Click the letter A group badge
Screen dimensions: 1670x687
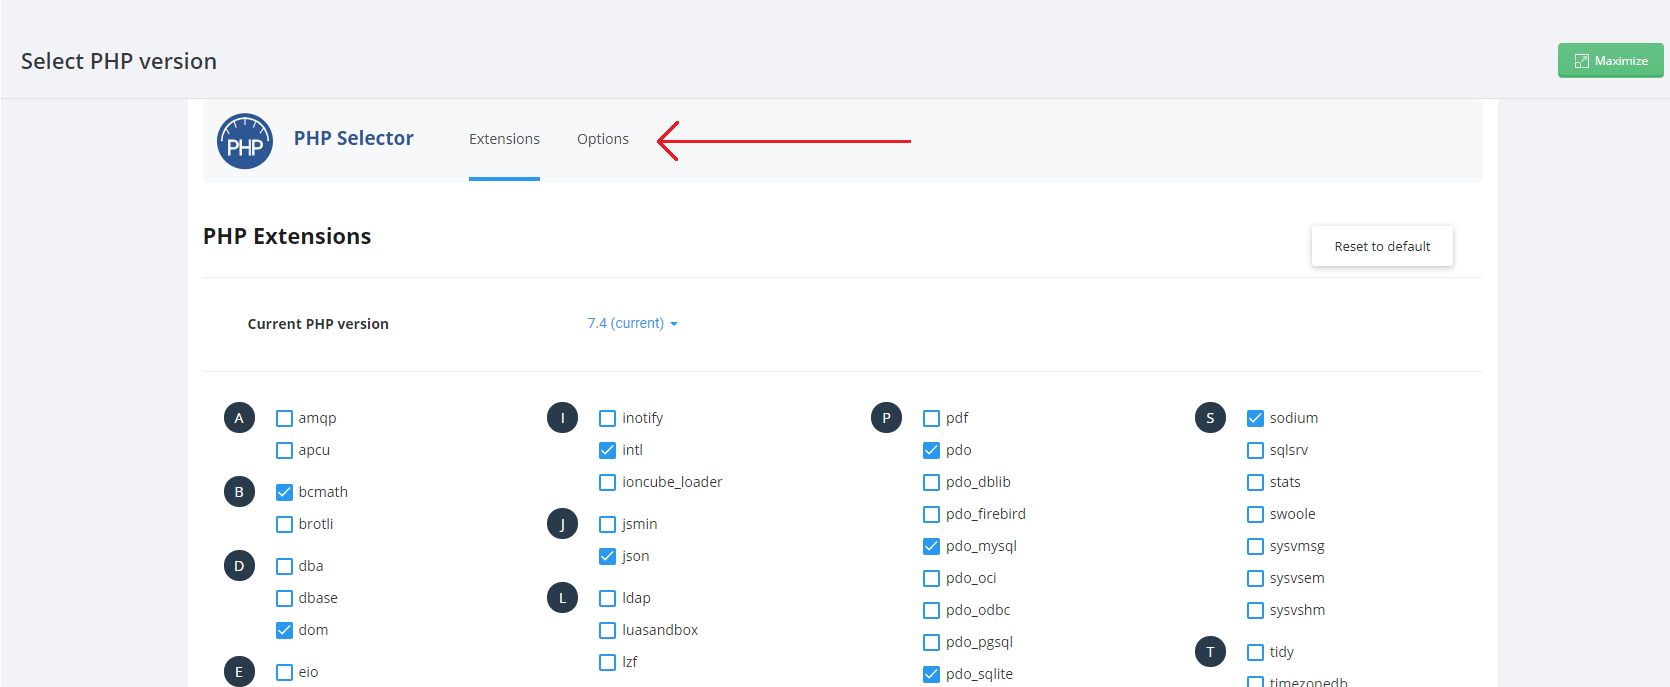point(239,418)
